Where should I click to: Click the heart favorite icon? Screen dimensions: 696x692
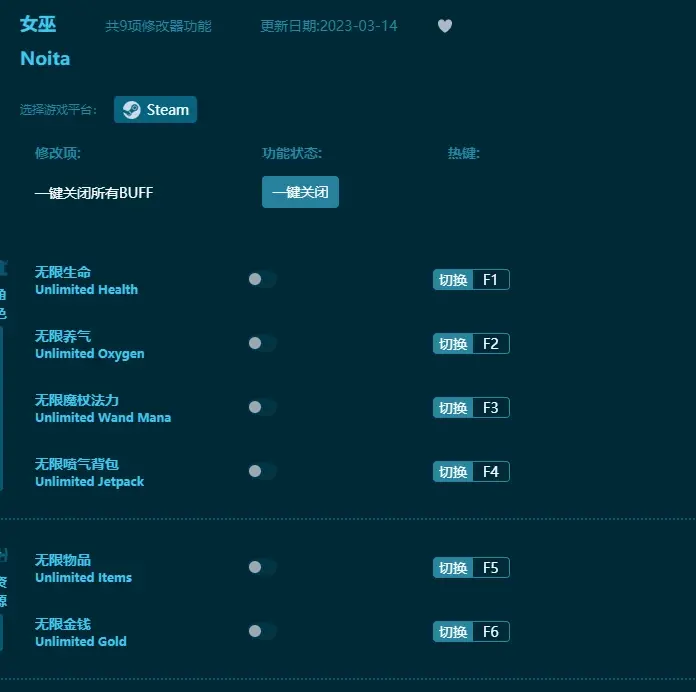(445, 26)
